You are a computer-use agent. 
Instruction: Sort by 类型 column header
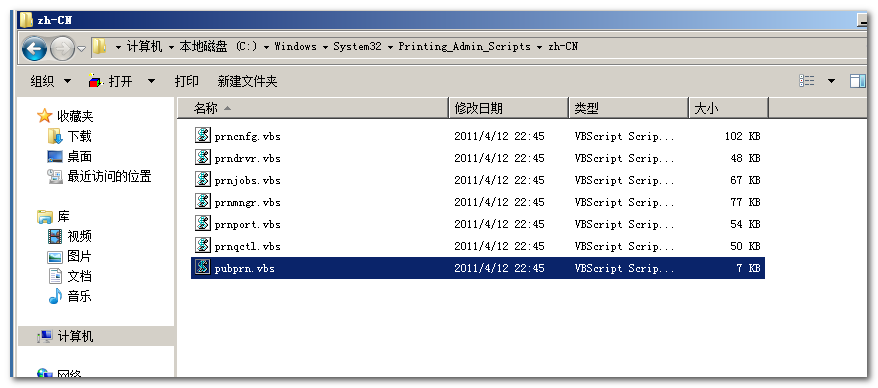(629, 108)
